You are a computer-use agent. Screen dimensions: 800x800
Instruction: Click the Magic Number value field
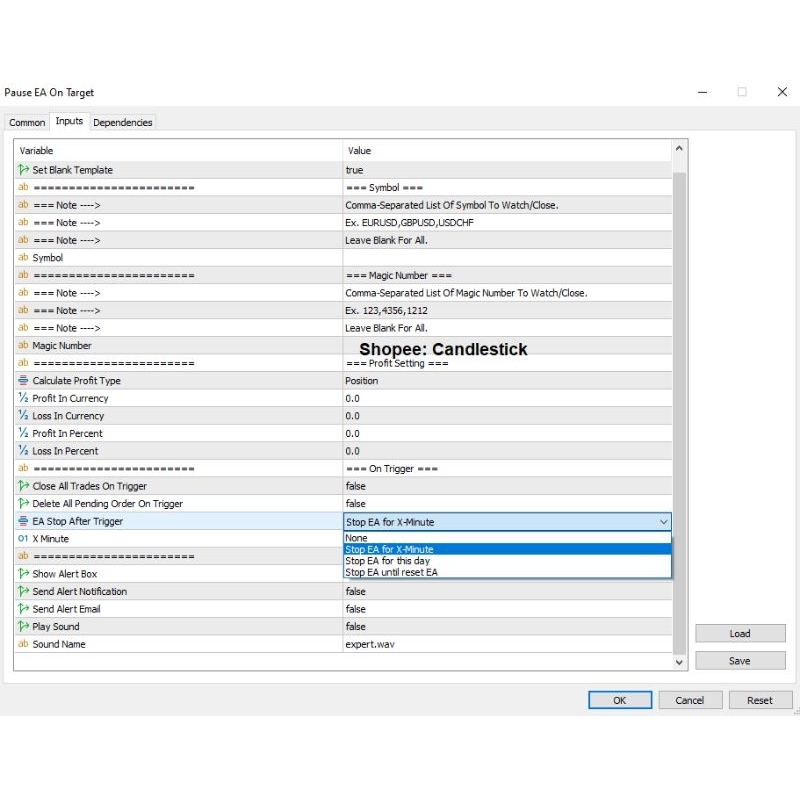tap(506, 346)
